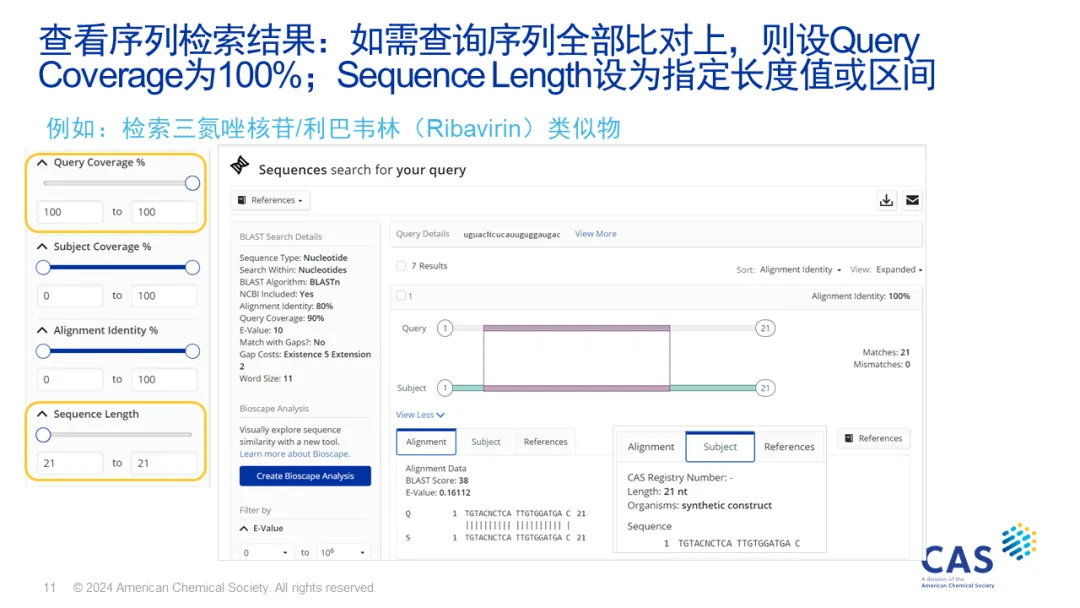Click Sequence Length minimum field 21

click(x=70, y=463)
